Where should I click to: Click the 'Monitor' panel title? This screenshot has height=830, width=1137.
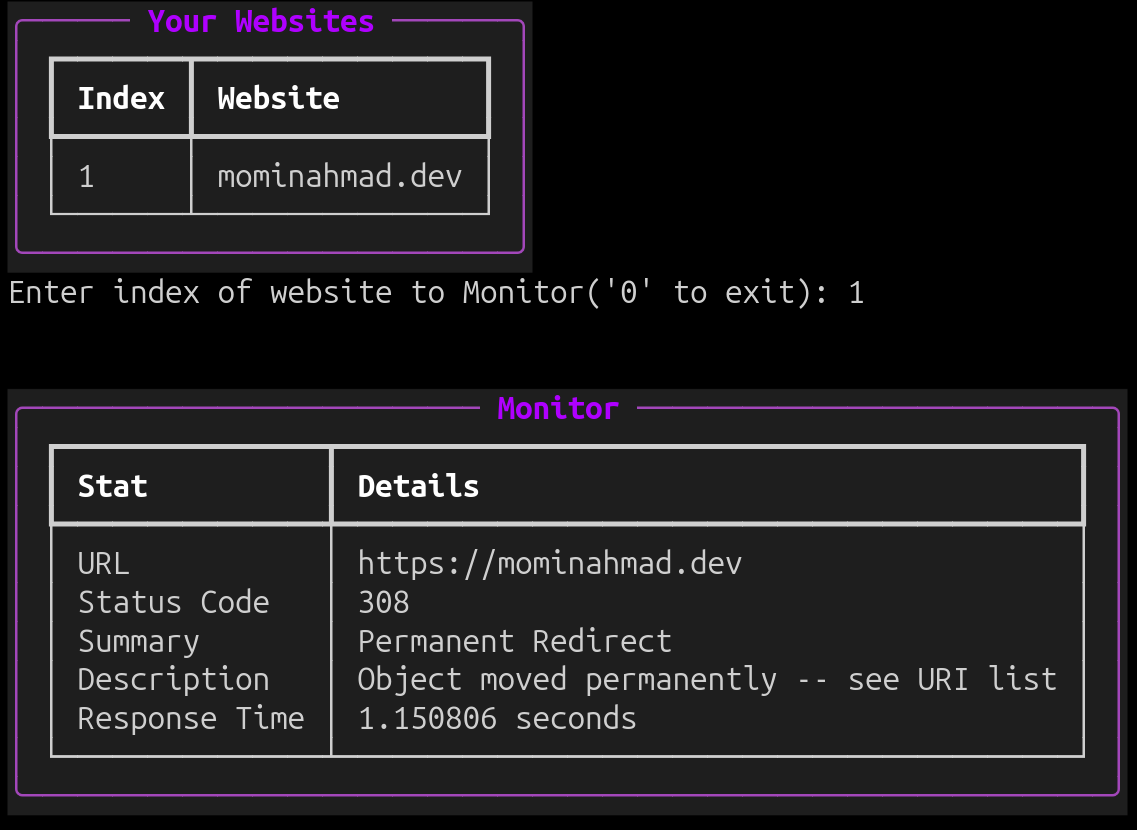tap(558, 408)
